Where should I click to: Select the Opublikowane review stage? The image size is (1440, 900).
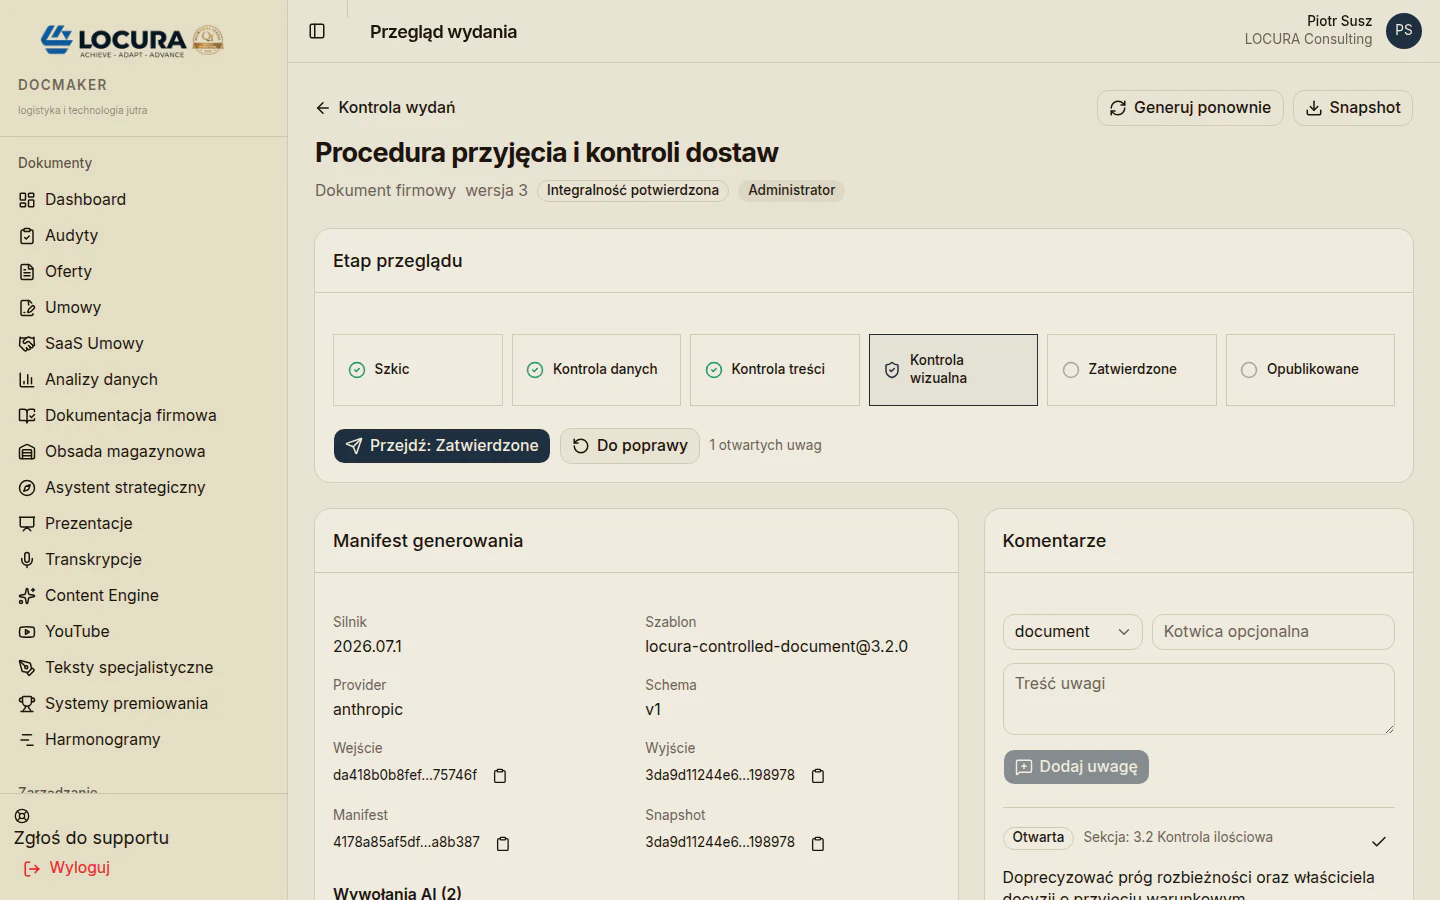click(x=1310, y=370)
